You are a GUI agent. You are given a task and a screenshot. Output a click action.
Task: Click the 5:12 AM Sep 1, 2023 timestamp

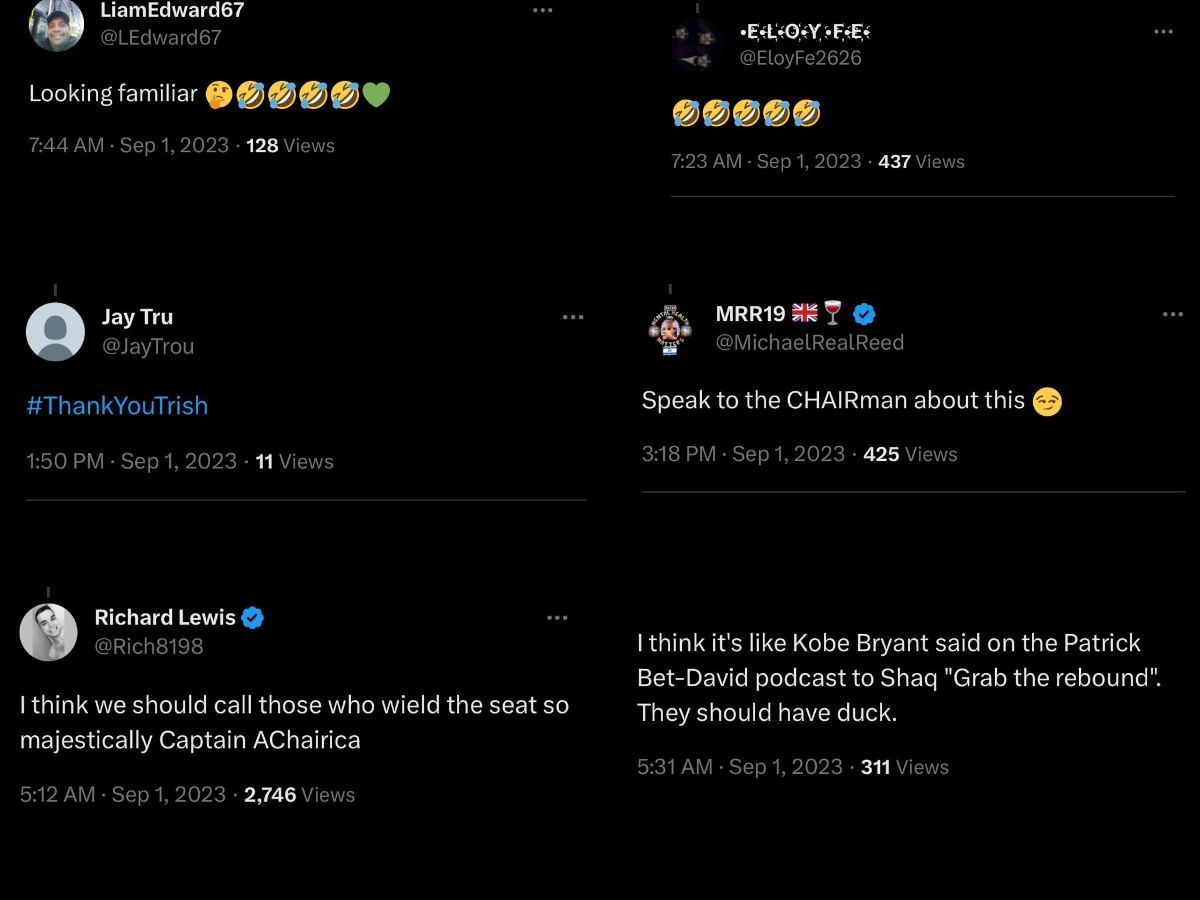(x=122, y=794)
